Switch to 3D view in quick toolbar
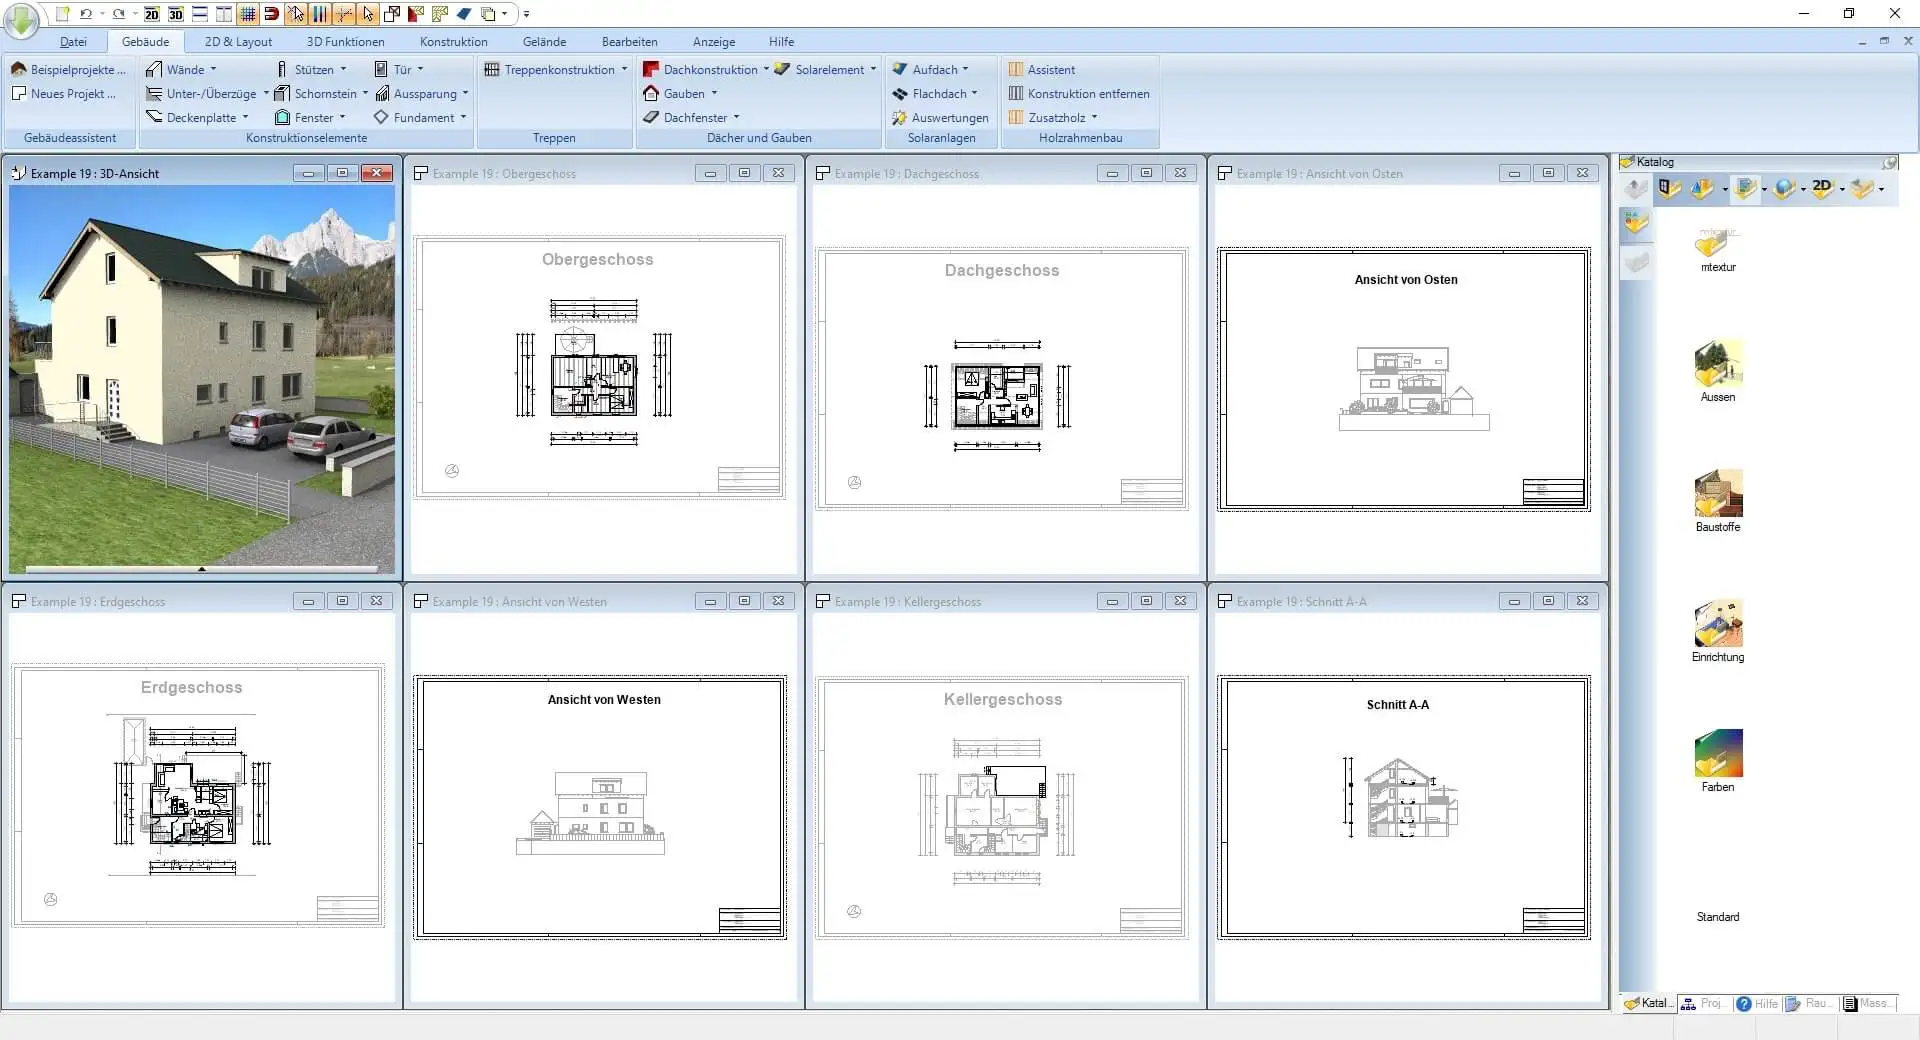Viewport: 1920px width, 1040px height. (176, 14)
